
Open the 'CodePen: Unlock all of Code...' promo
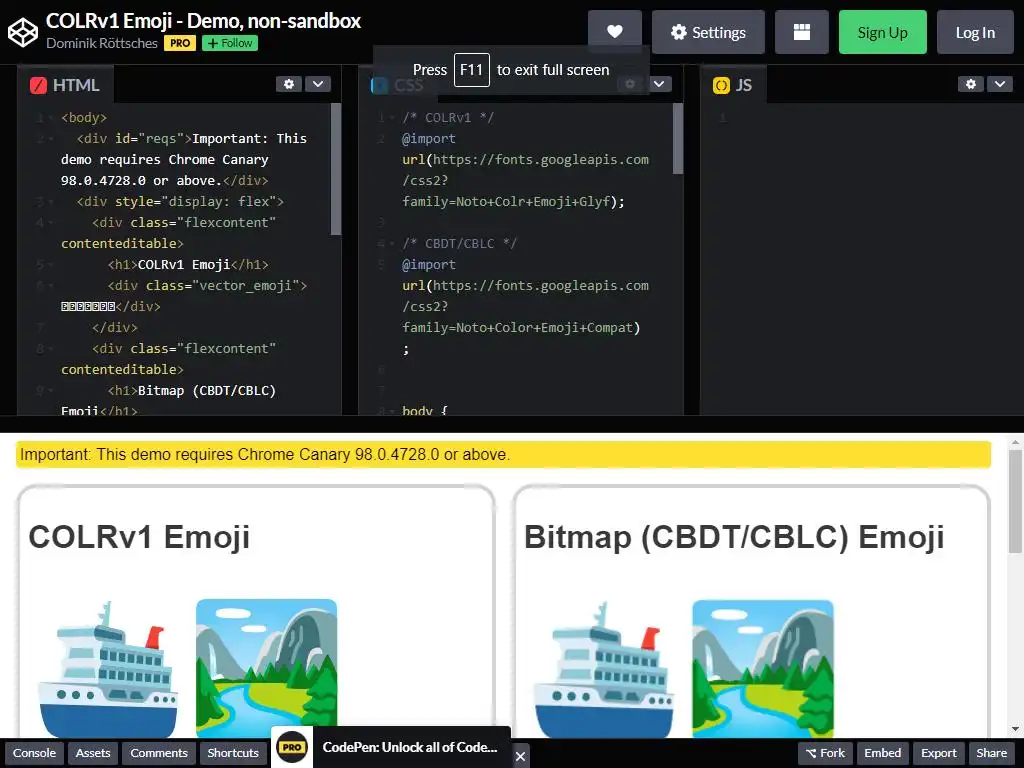[x=409, y=747]
